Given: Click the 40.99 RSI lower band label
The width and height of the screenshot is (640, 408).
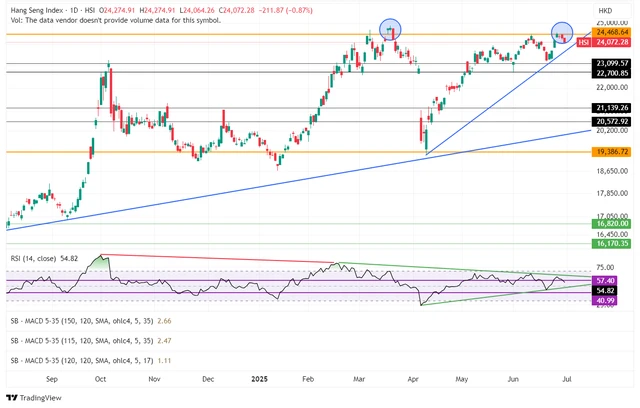Looking at the screenshot, I should [x=605, y=301].
